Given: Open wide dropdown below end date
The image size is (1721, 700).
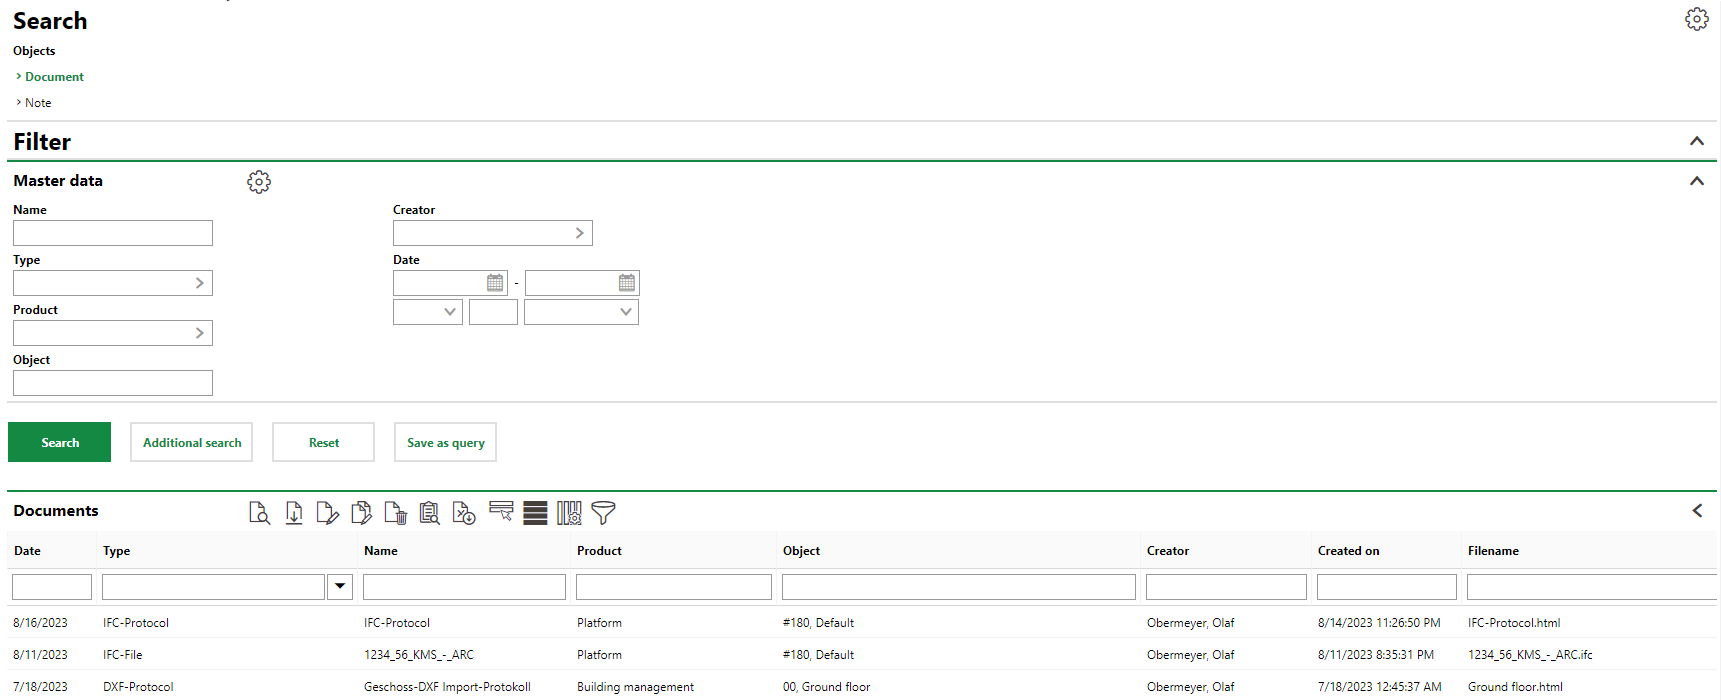Looking at the screenshot, I should (x=581, y=312).
